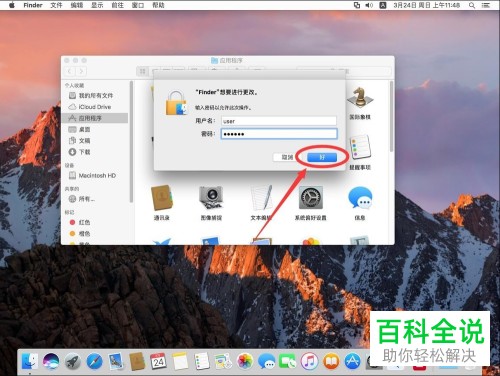Open the 帮助 menu
The width and height of the screenshot is (500, 376).
pyautogui.click(x=158, y=5)
